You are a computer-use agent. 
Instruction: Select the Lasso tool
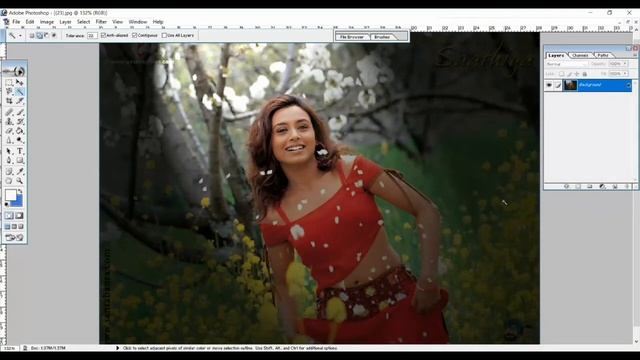coord(9,91)
